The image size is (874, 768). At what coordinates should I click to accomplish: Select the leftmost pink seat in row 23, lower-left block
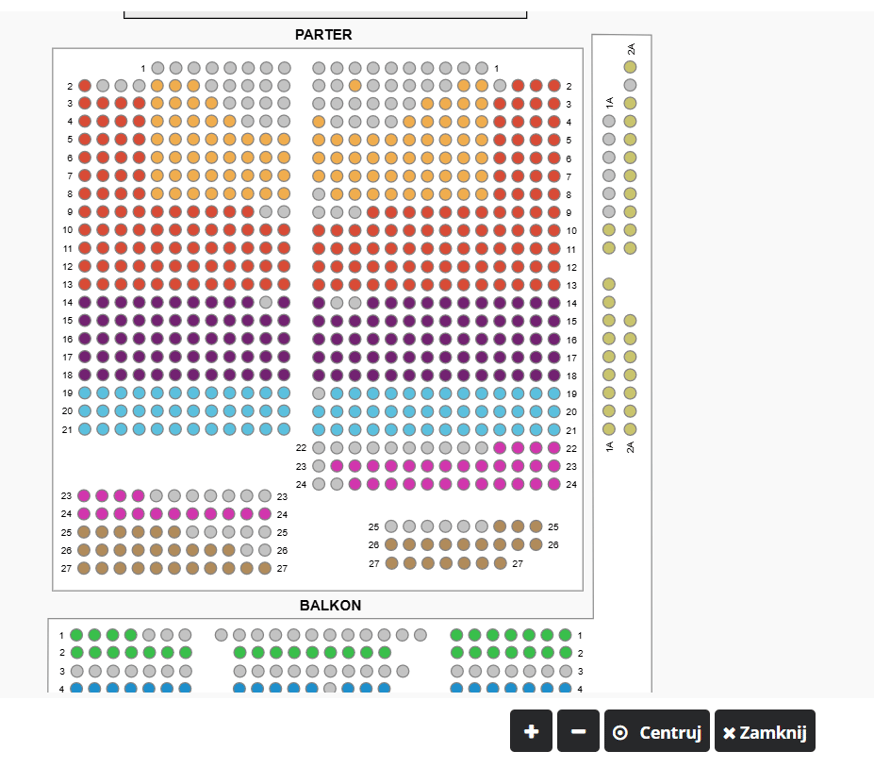tap(85, 496)
